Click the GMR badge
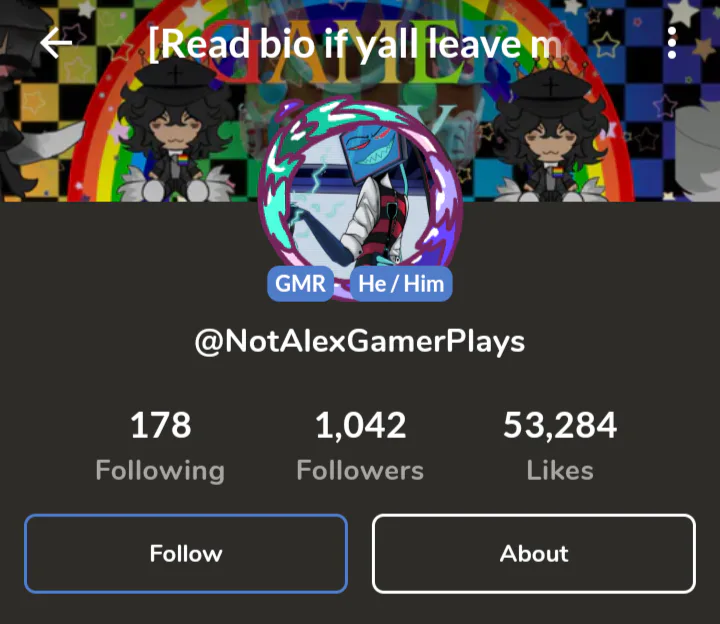720x624 pixels. [x=300, y=283]
